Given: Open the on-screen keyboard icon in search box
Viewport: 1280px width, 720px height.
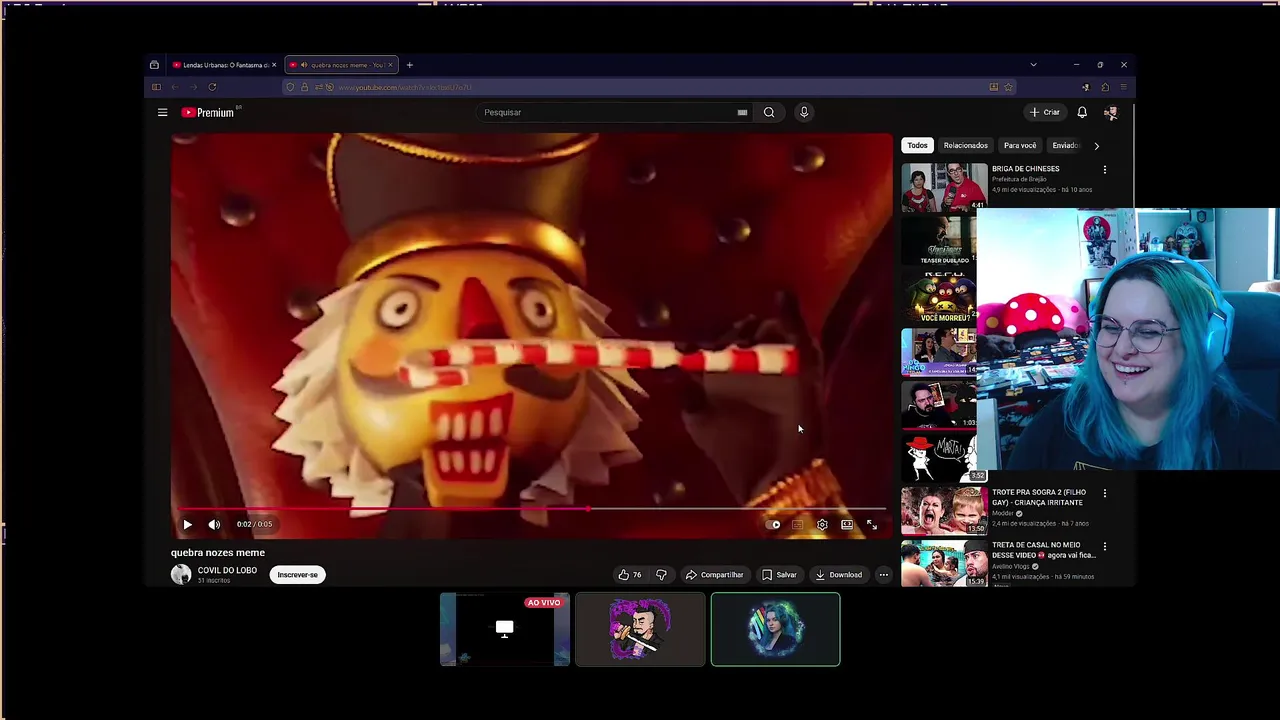Looking at the screenshot, I should point(742,113).
